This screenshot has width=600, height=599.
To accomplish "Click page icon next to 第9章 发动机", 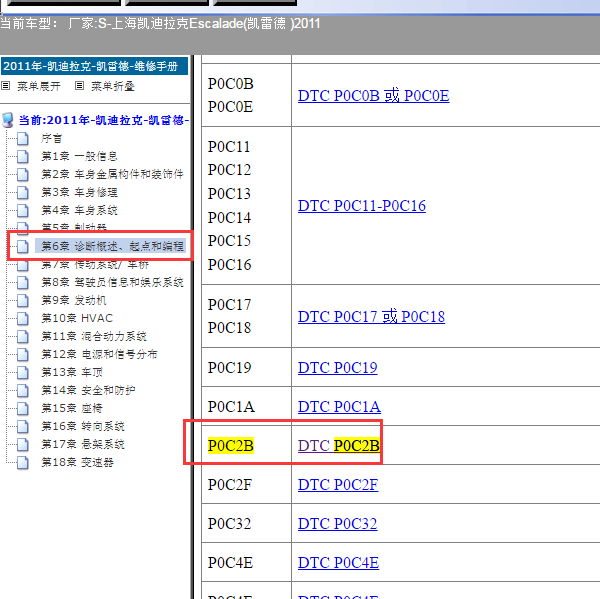I will pos(23,300).
